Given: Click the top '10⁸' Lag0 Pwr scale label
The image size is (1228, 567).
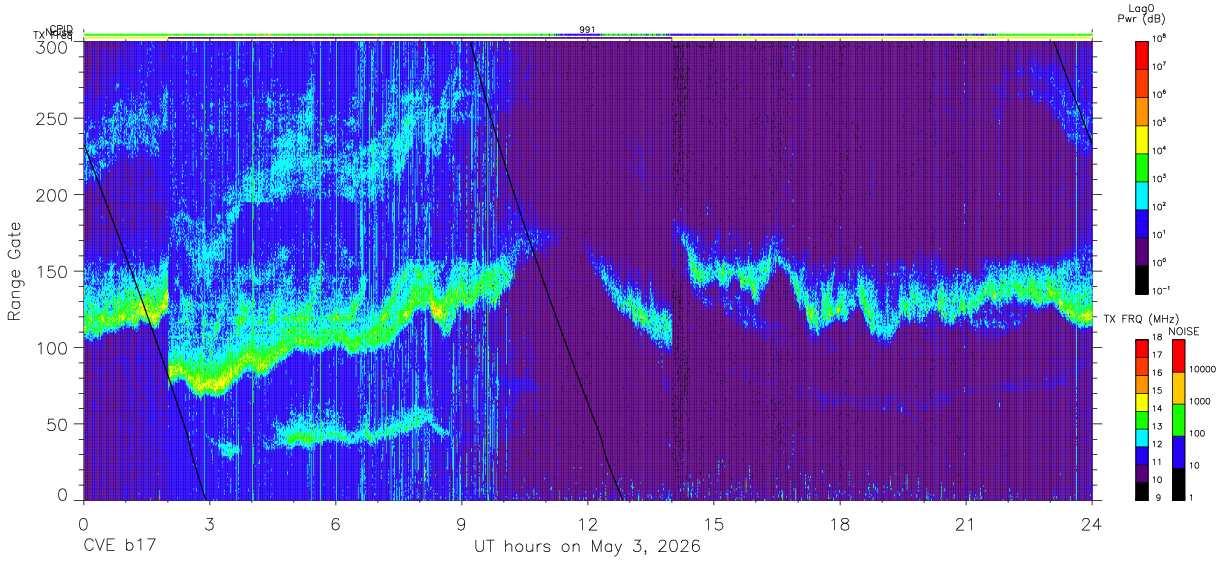Looking at the screenshot, I should pos(1161,39).
